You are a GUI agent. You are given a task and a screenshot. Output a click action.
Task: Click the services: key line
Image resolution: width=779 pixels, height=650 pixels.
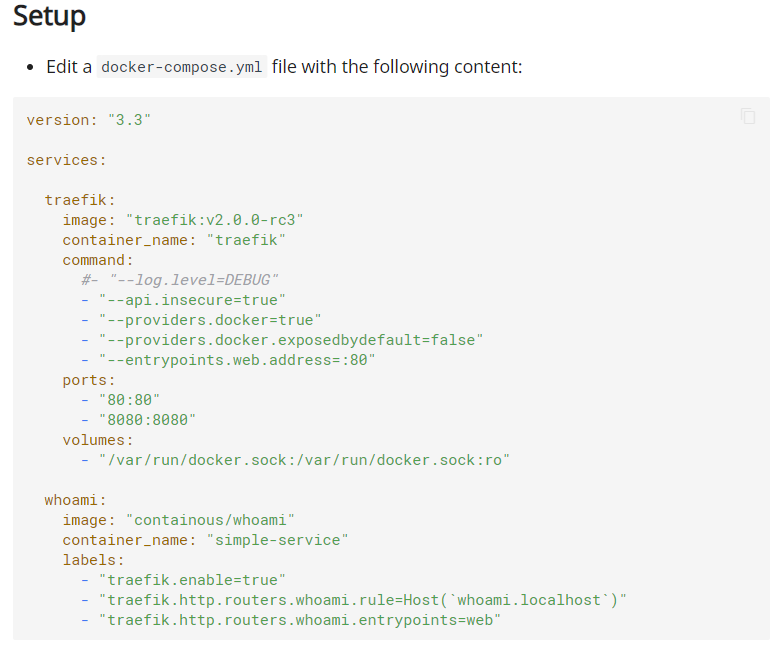coord(67,160)
